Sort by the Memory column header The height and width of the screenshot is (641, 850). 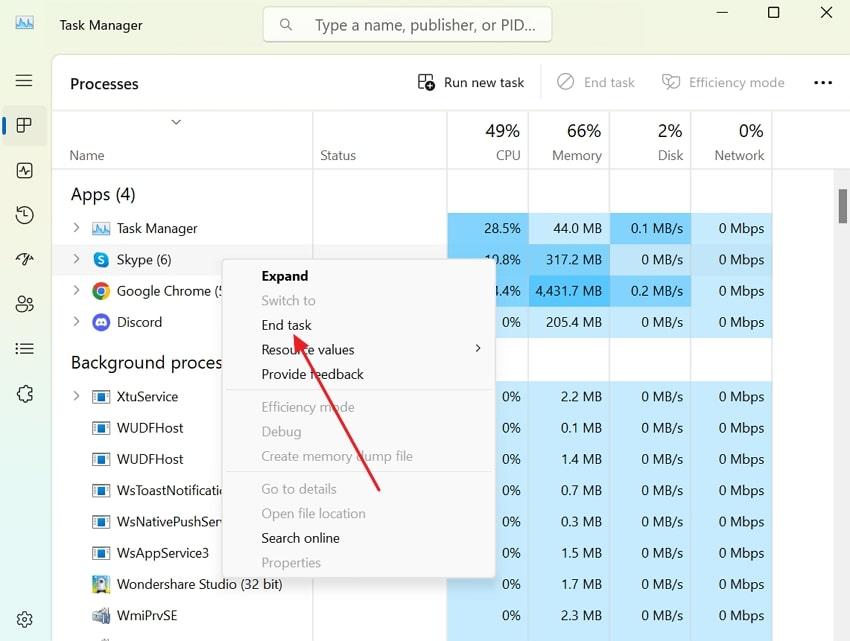click(569, 141)
